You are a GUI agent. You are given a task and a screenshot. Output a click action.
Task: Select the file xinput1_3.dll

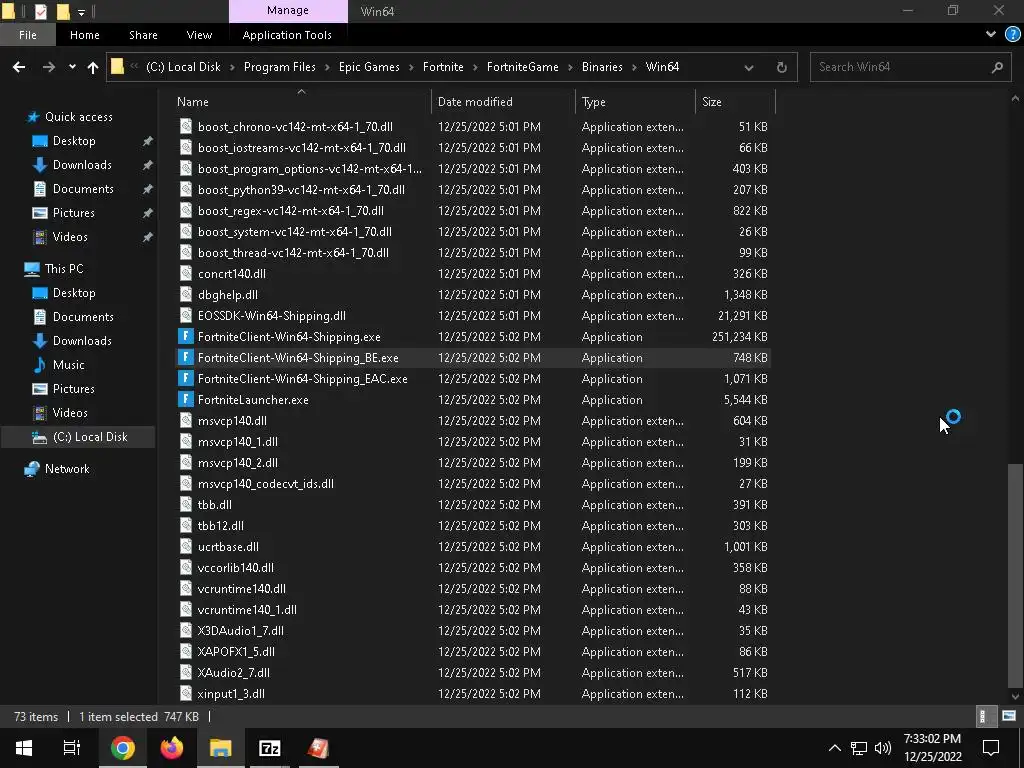231,694
